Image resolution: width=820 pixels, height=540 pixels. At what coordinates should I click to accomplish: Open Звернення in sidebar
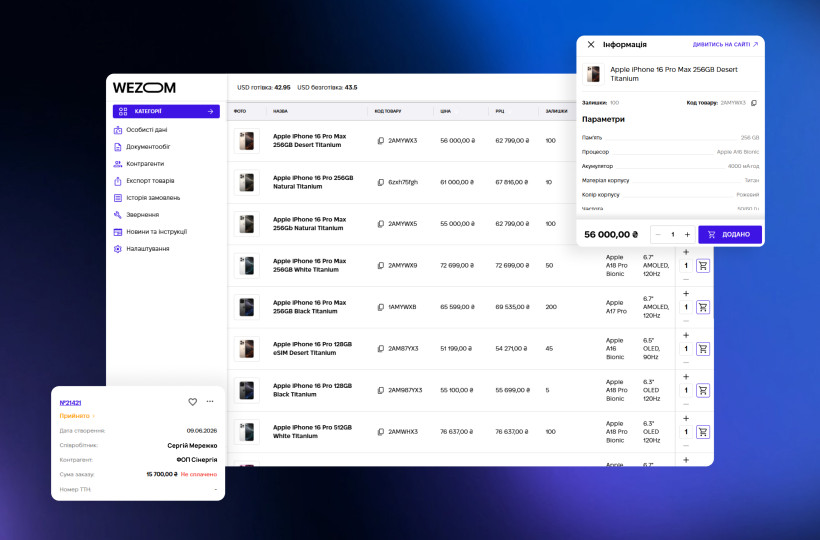[136, 215]
